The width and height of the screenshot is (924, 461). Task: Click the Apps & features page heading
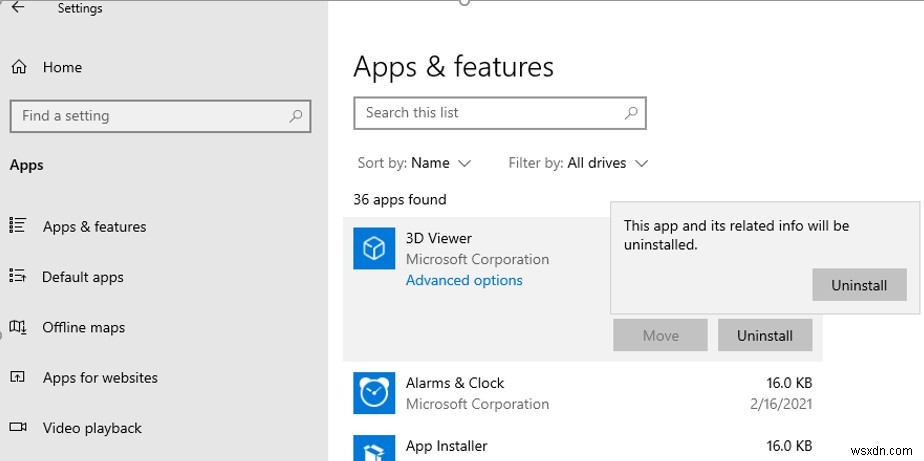coord(453,67)
